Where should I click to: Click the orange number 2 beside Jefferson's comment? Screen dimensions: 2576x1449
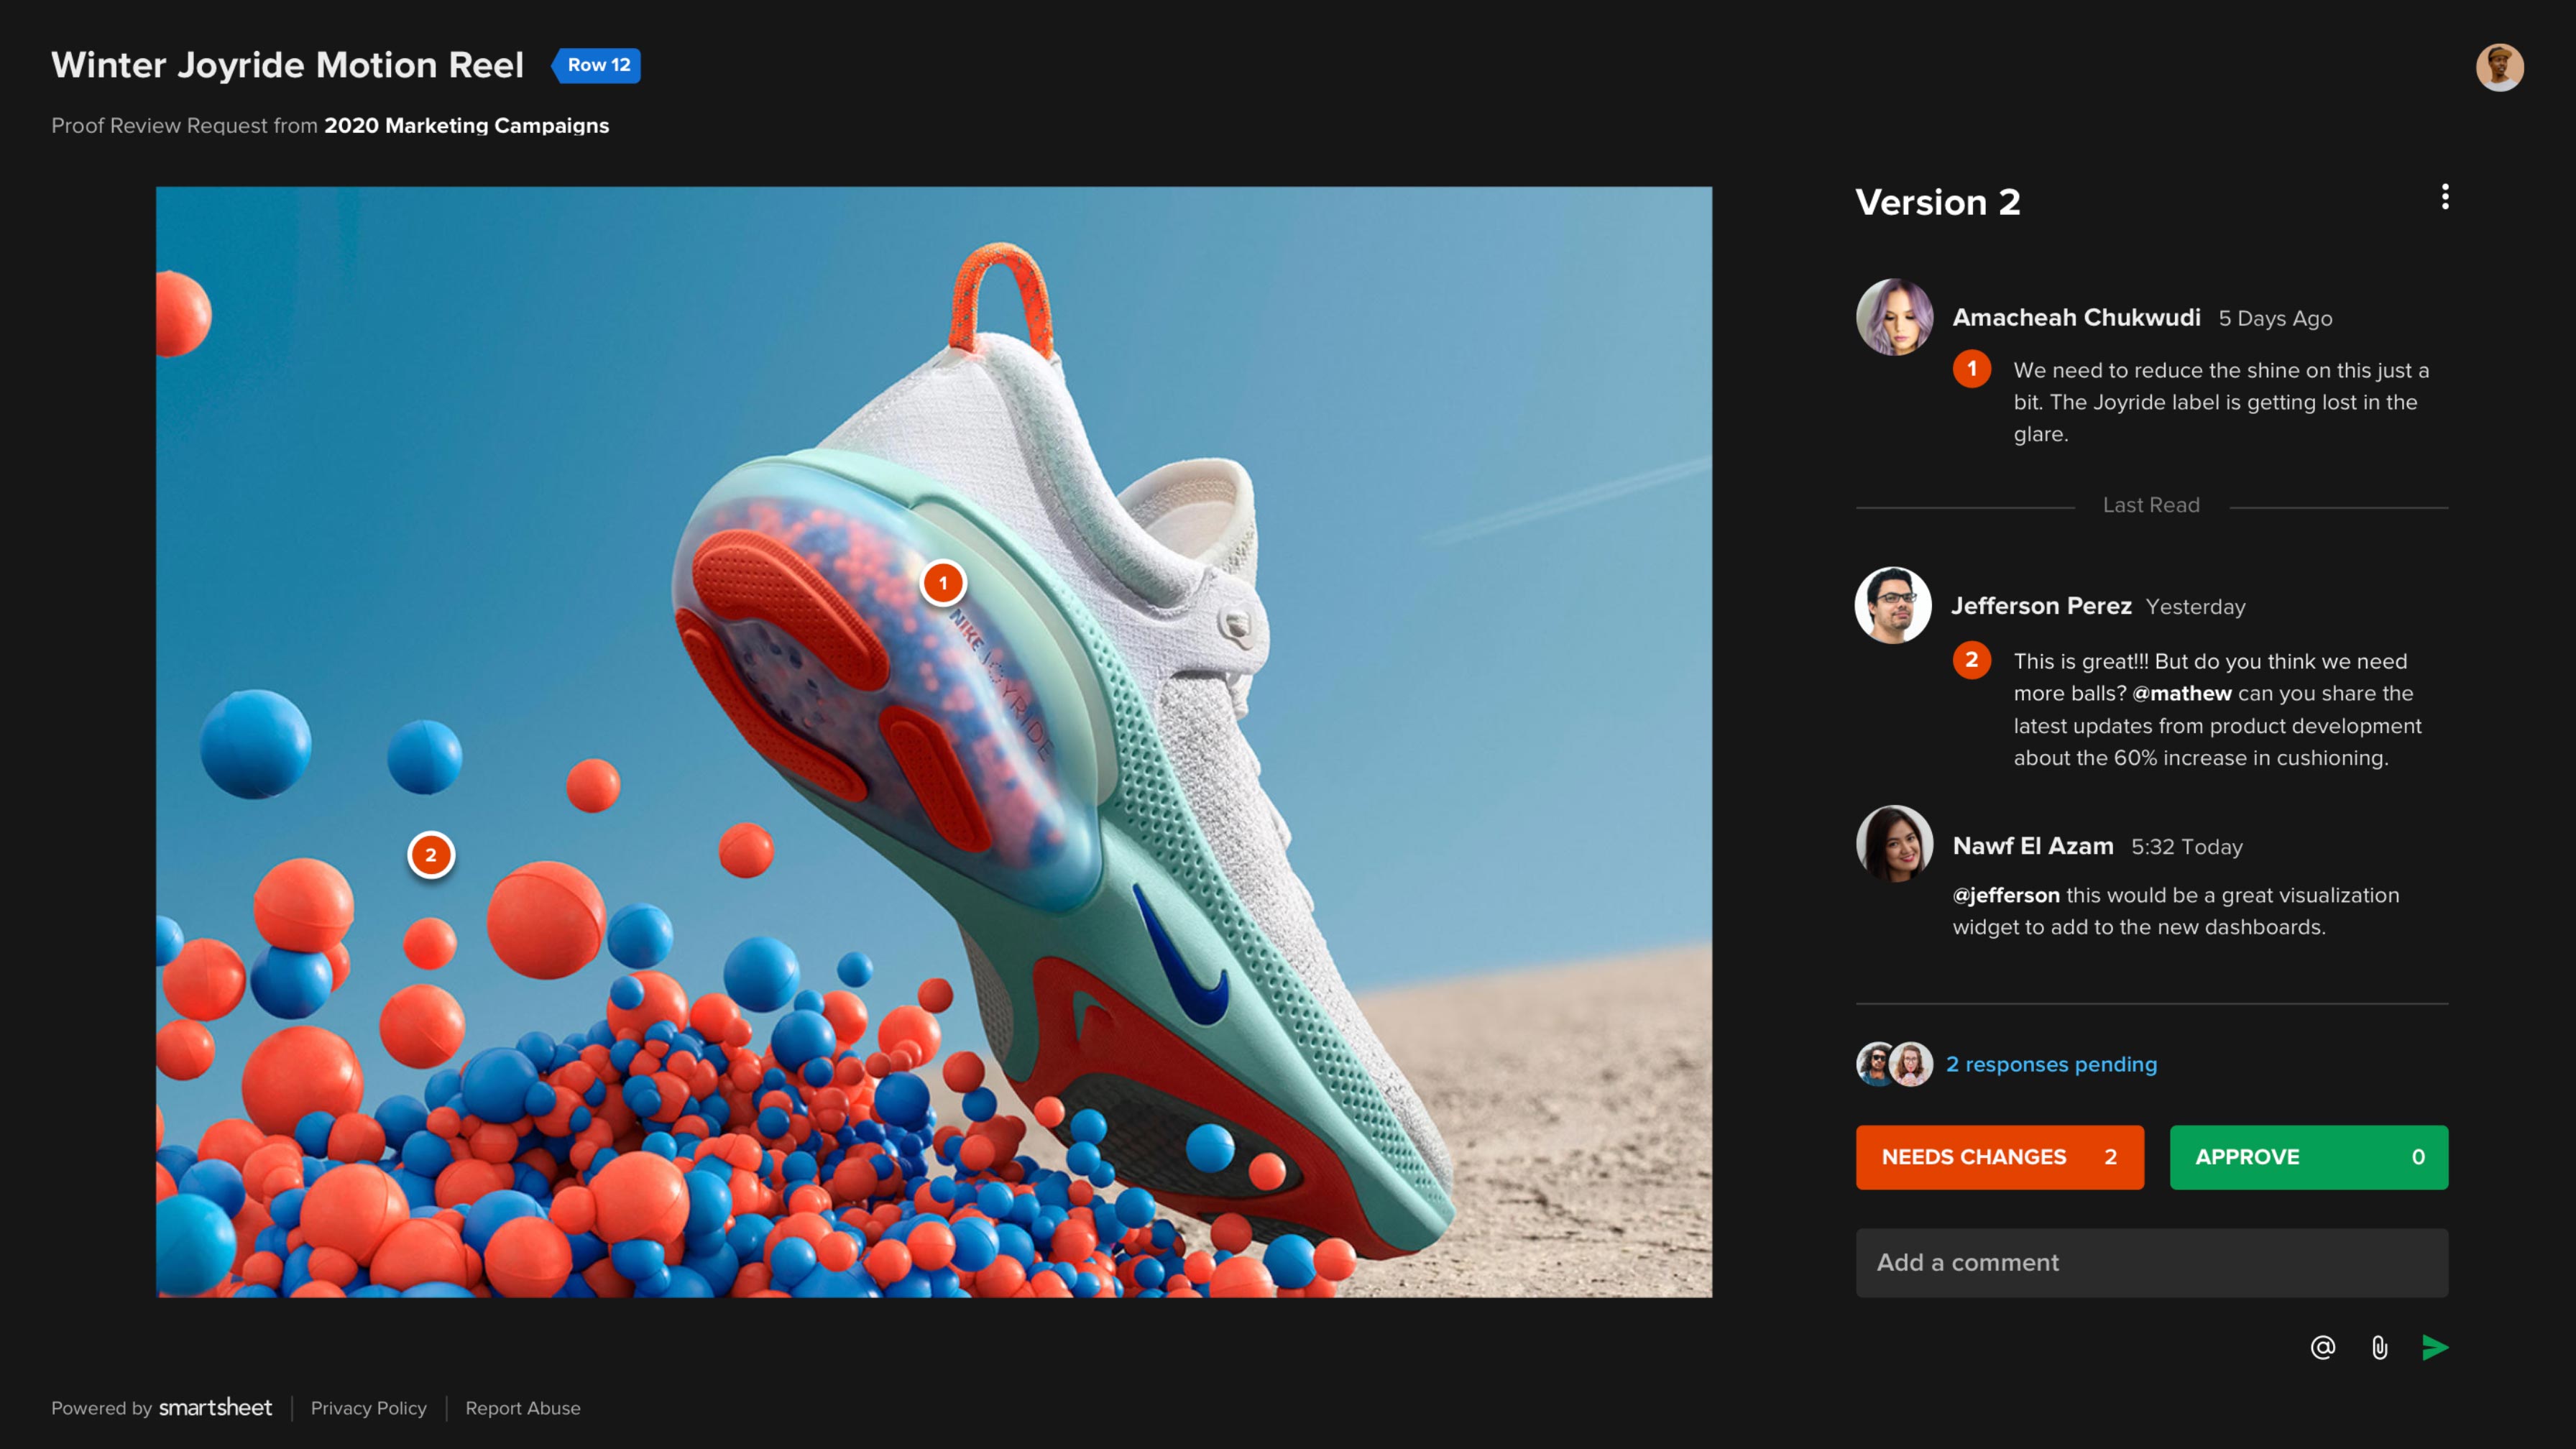click(1972, 660)
